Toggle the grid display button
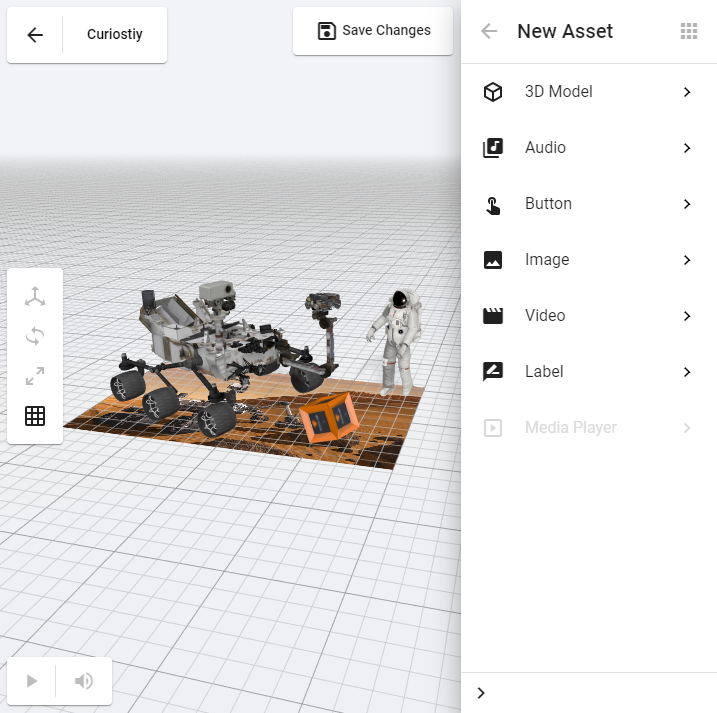 (x=35, y=416)
